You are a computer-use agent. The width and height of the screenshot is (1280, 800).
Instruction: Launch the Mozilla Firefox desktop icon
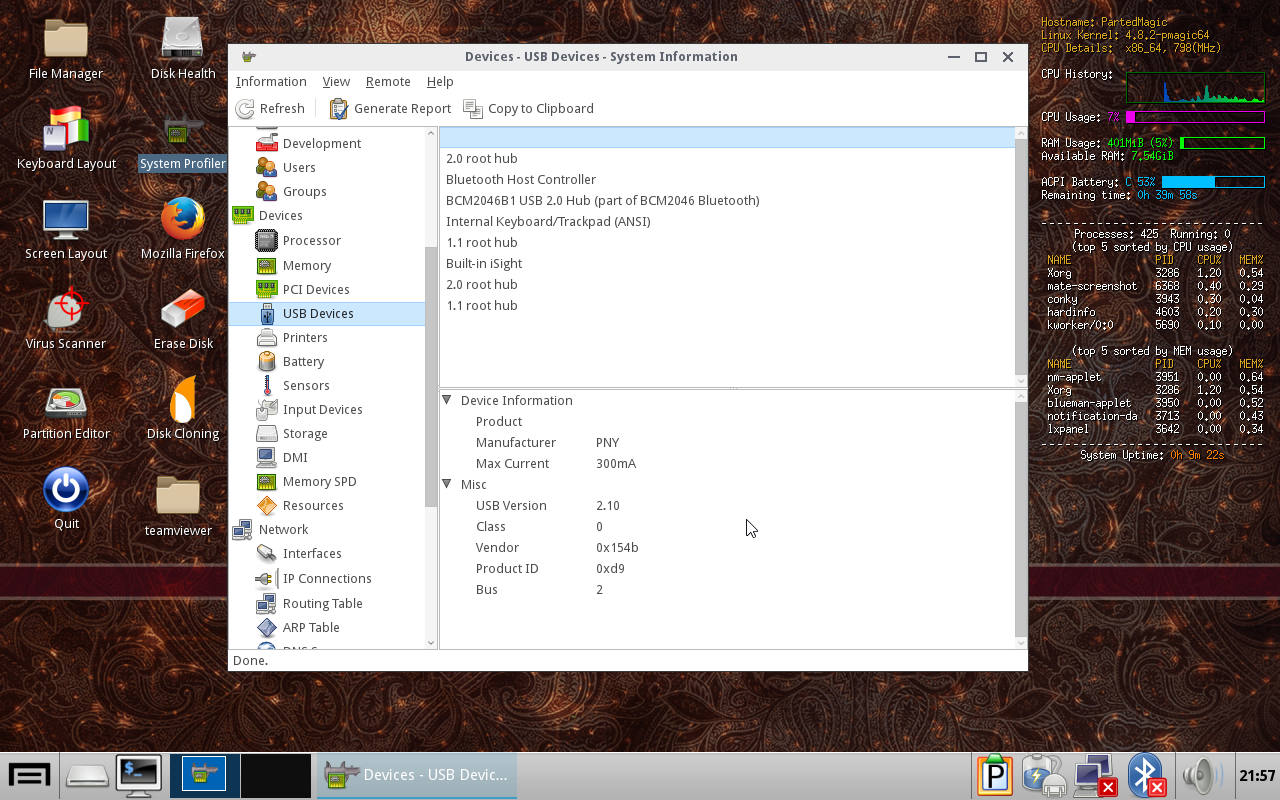click(183, 228)
